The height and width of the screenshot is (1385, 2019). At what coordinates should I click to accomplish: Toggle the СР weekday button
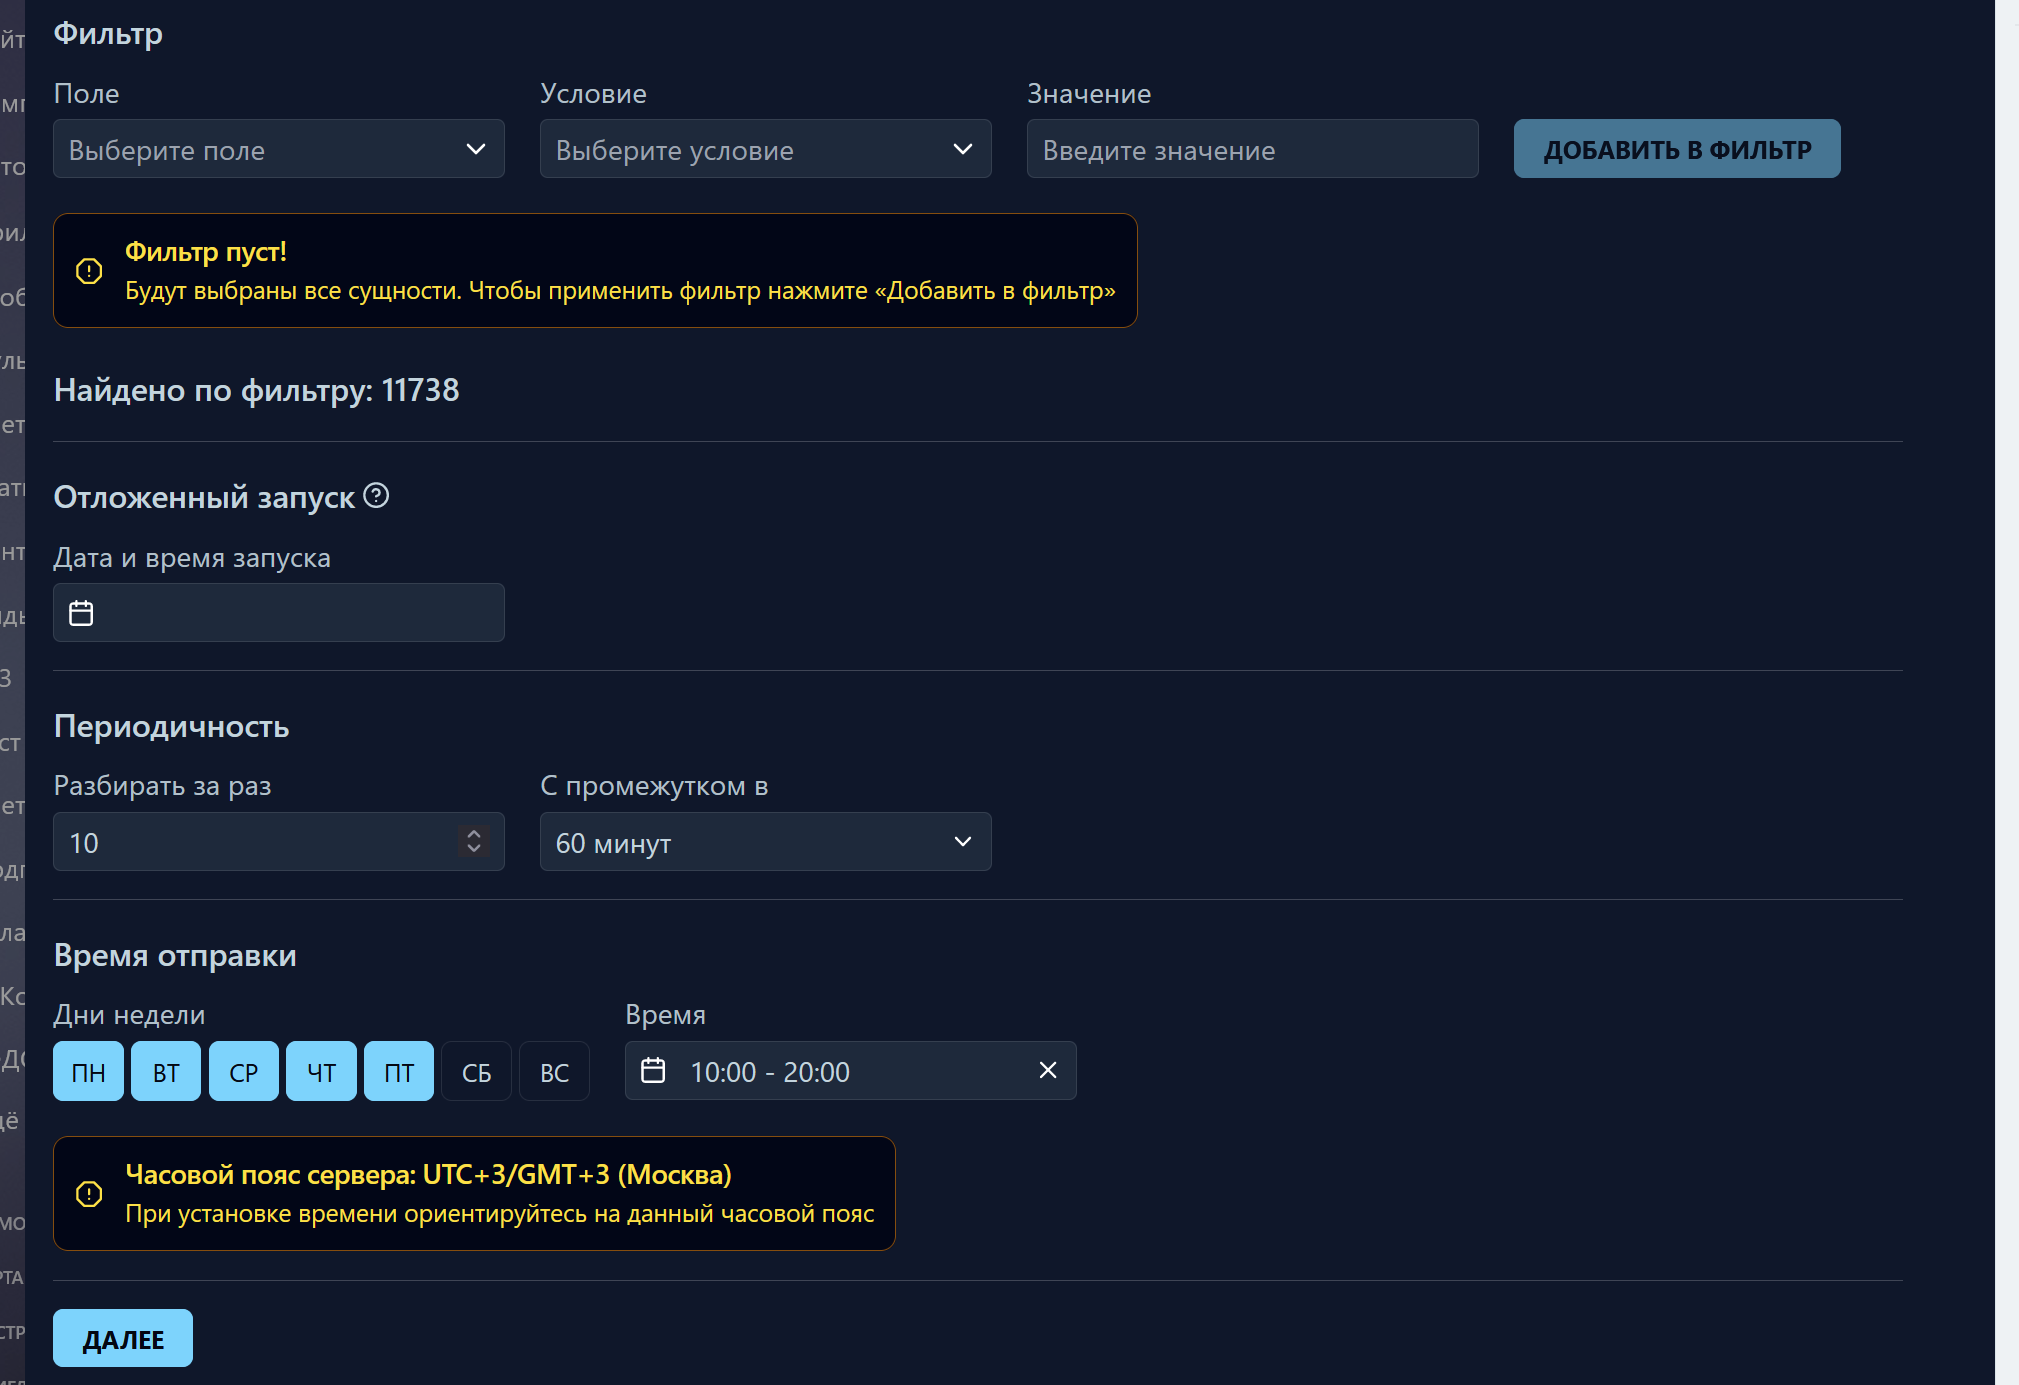(x=243, y=1072)
